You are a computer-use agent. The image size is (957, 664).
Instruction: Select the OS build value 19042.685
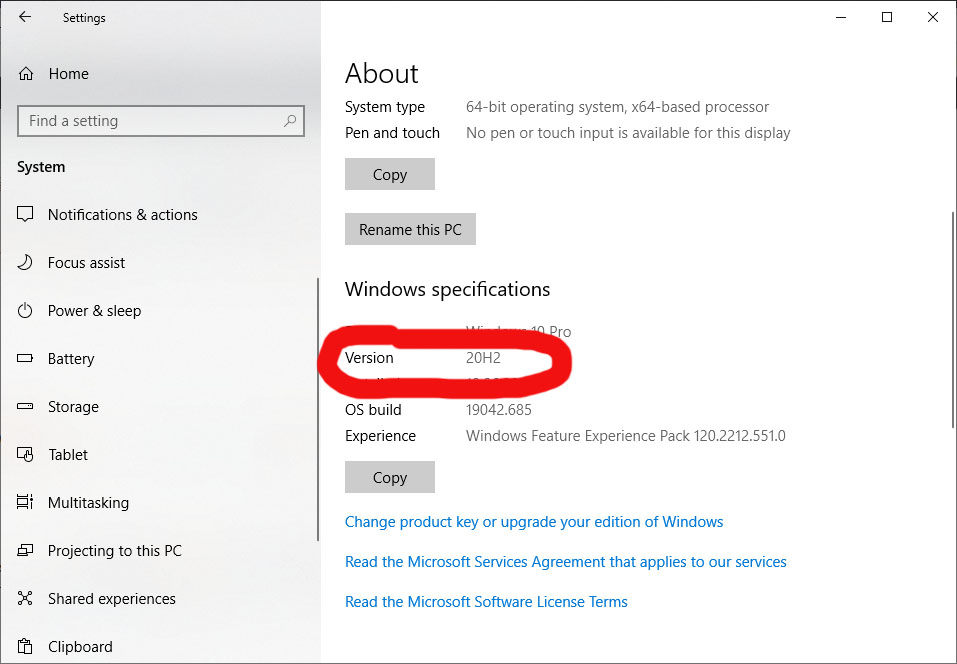(499, 410)
